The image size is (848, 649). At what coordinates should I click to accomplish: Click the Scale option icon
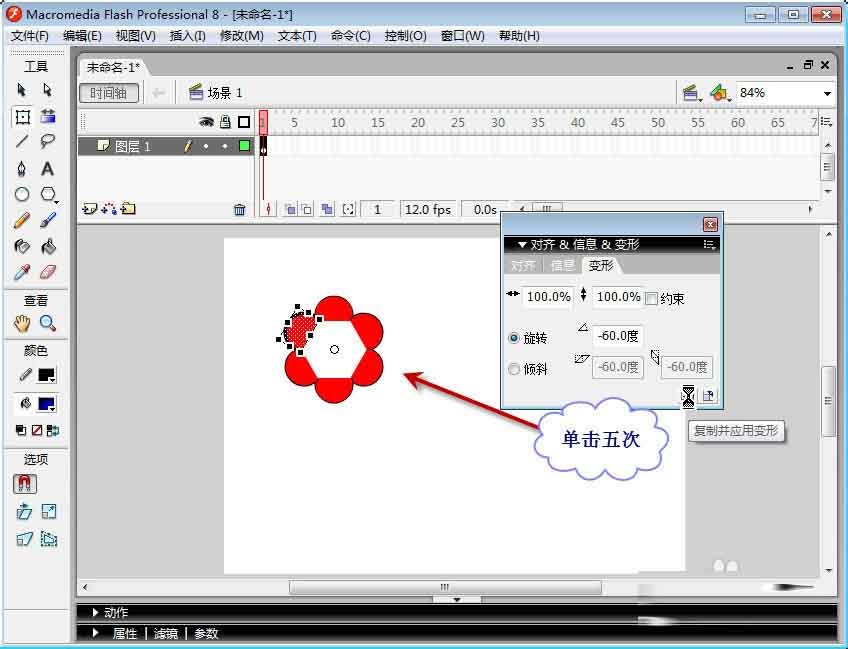tap(49, 511)
